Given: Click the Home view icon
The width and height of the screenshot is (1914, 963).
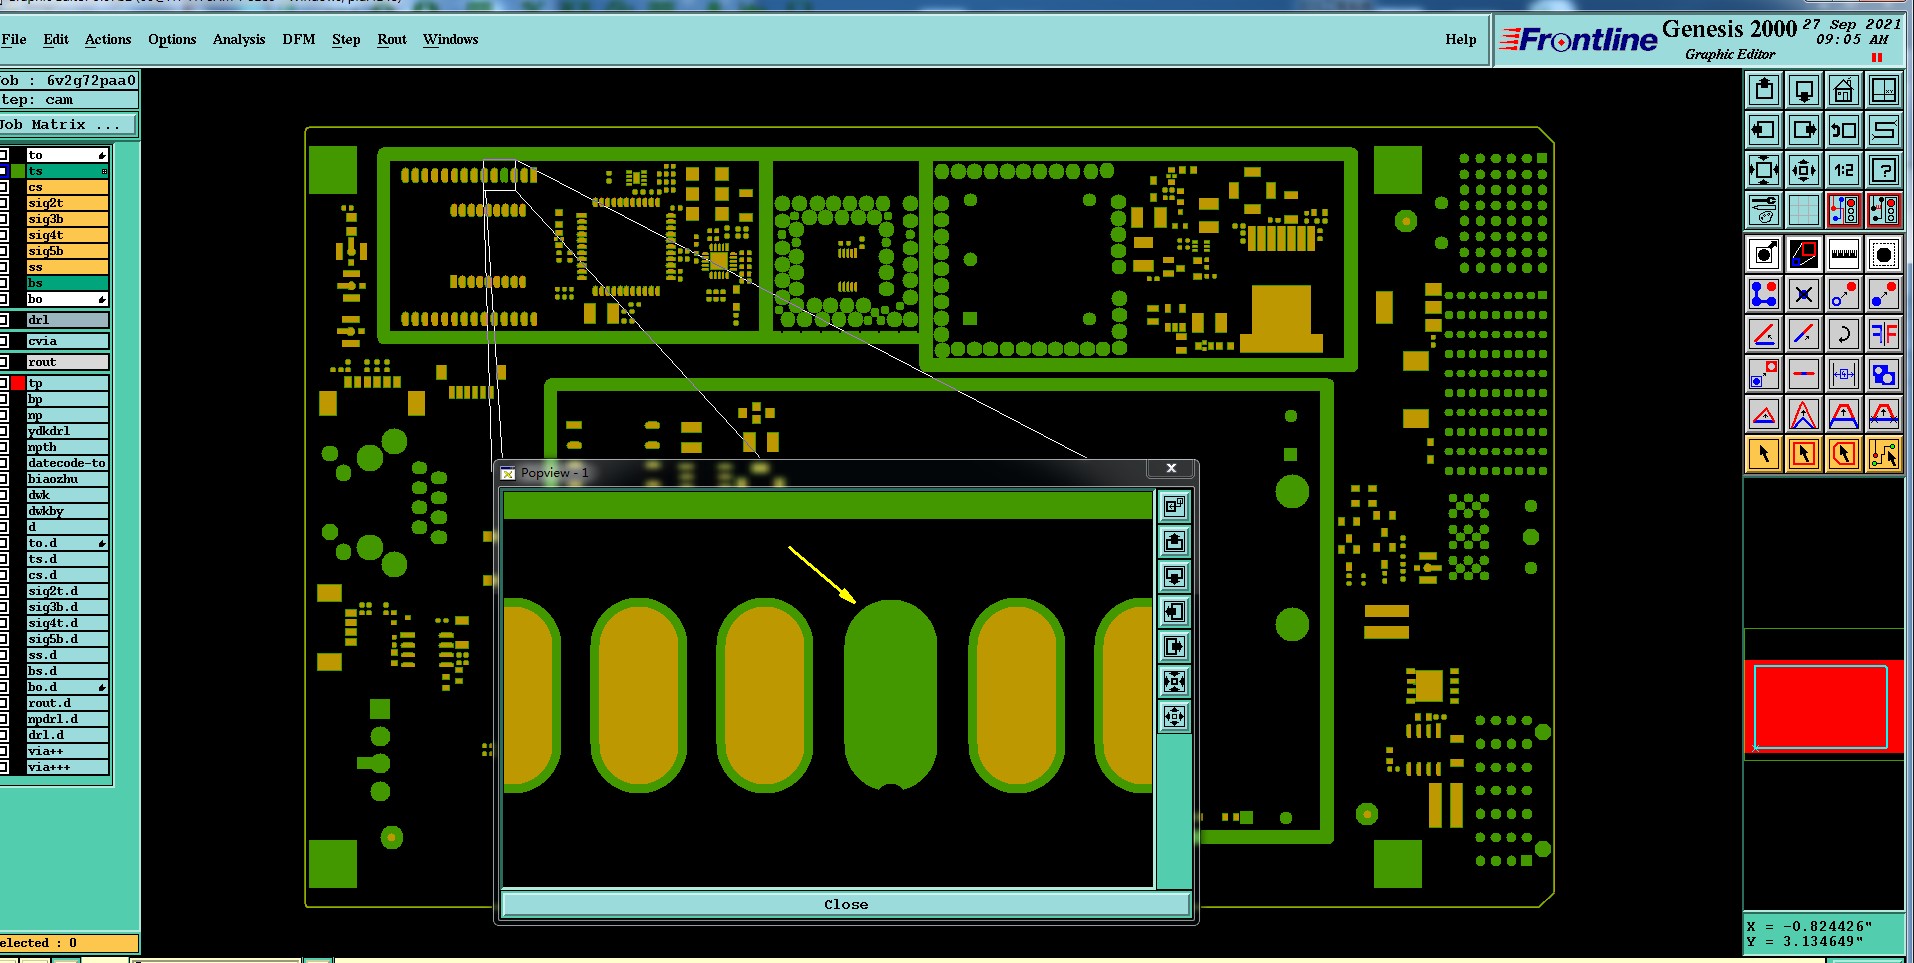Looking at the screenshot, I should tap(1844, 91).
